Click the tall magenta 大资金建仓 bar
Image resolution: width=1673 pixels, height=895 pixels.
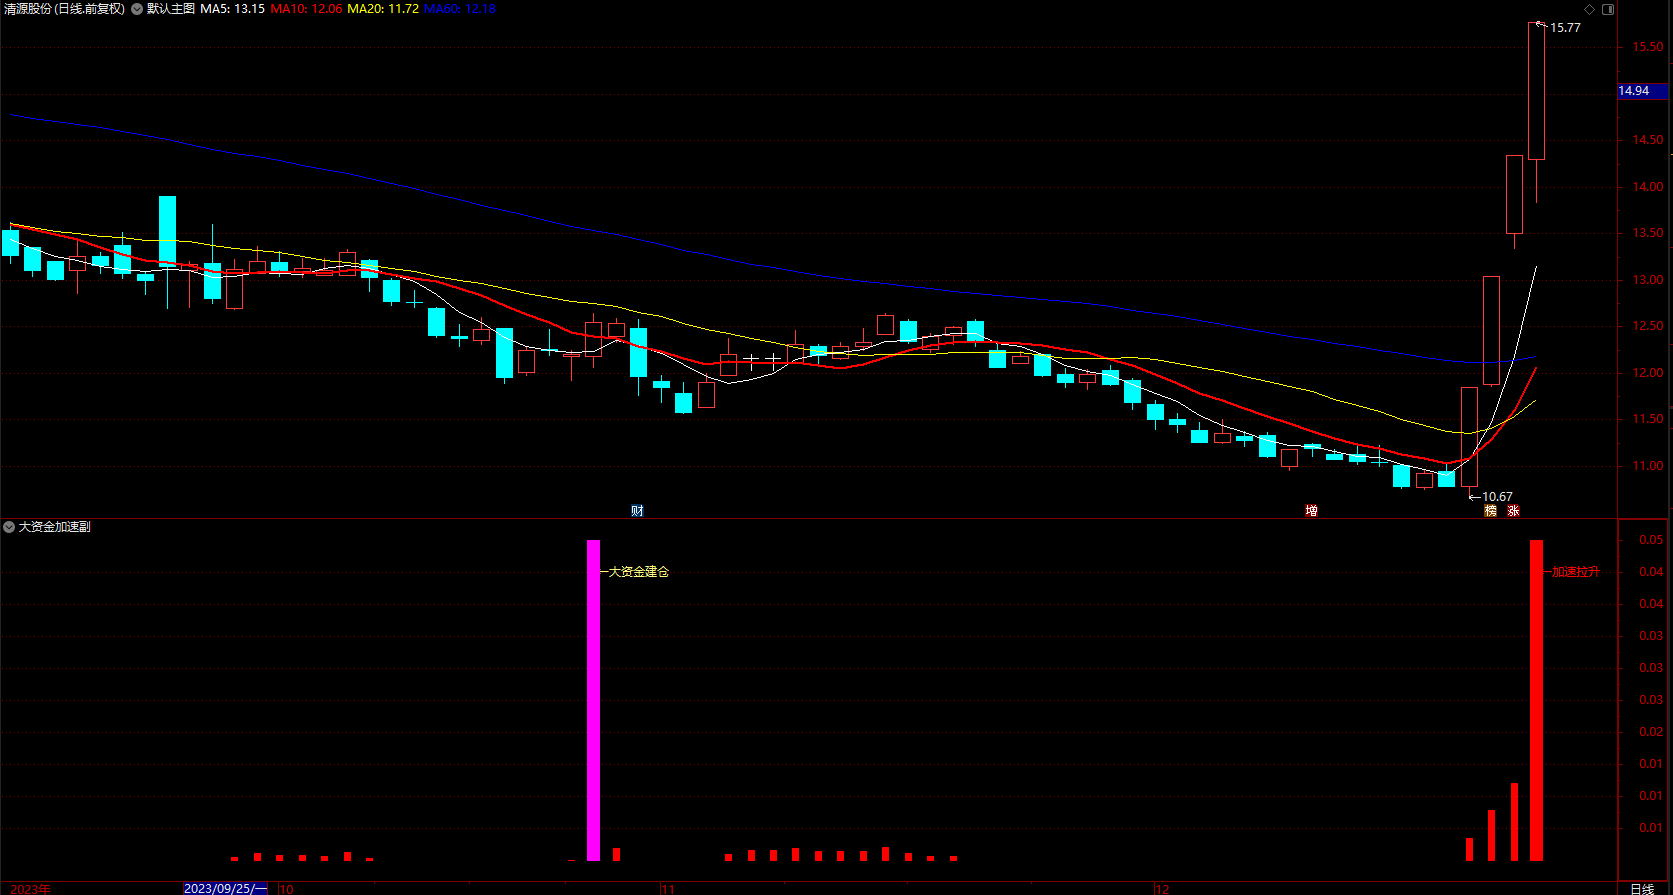click(593, 700)
